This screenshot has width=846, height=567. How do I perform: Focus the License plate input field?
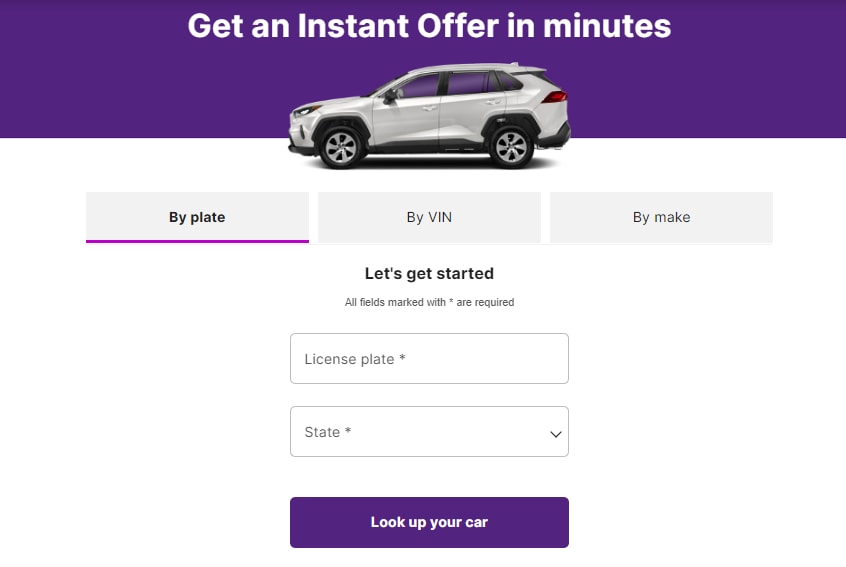pyautogui.click(x=429, y=359)
